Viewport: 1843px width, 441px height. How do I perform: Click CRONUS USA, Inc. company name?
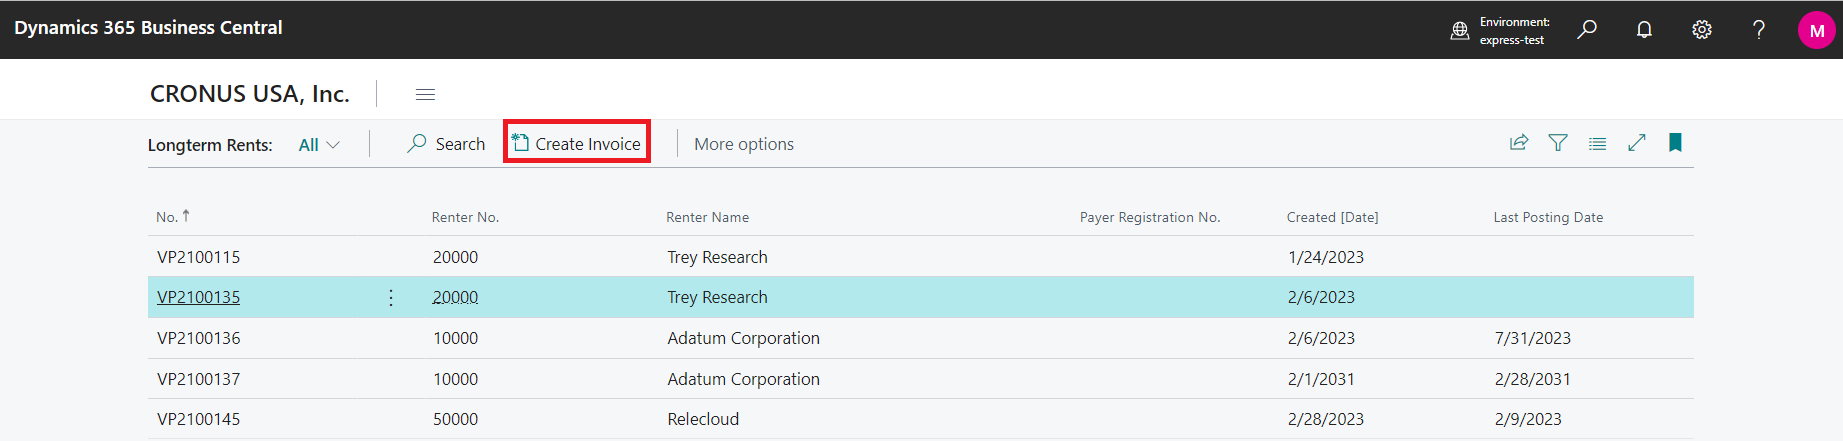250,94
